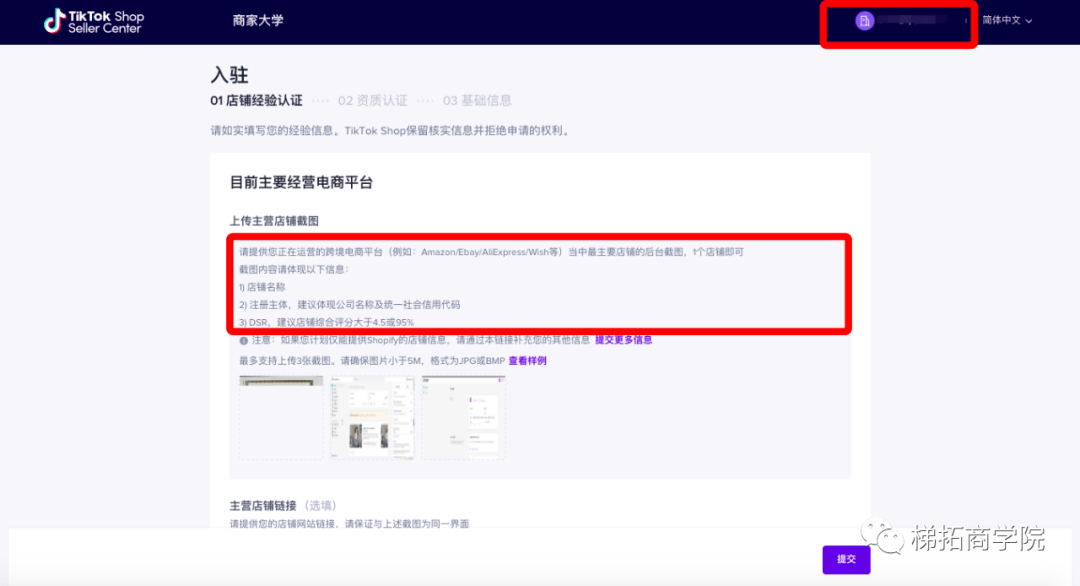Click the 主营店铺链接 label

pos(263,505)
